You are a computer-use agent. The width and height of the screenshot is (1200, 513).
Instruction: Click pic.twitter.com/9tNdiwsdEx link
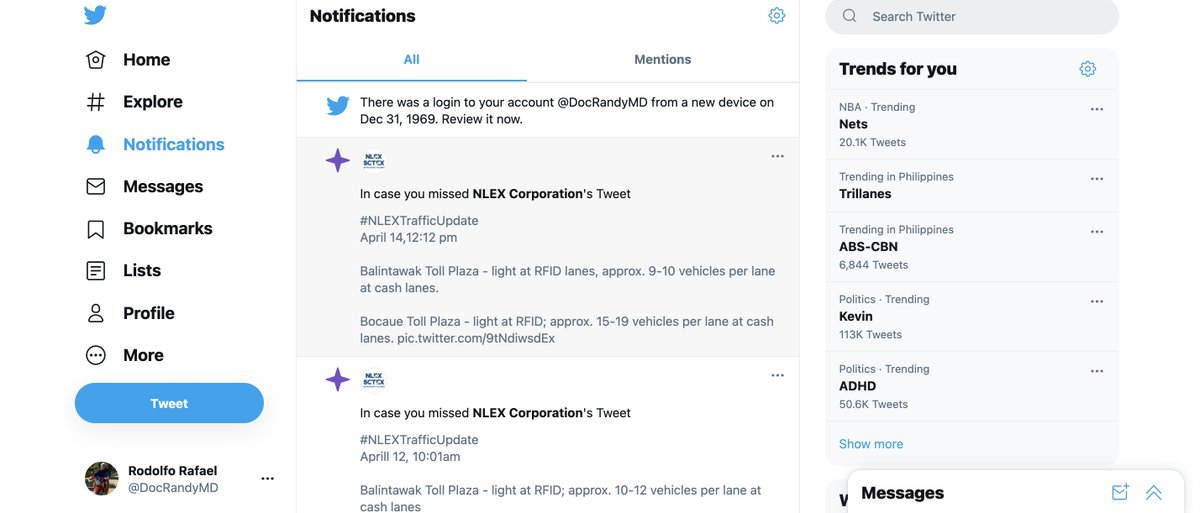coord(476,338)
